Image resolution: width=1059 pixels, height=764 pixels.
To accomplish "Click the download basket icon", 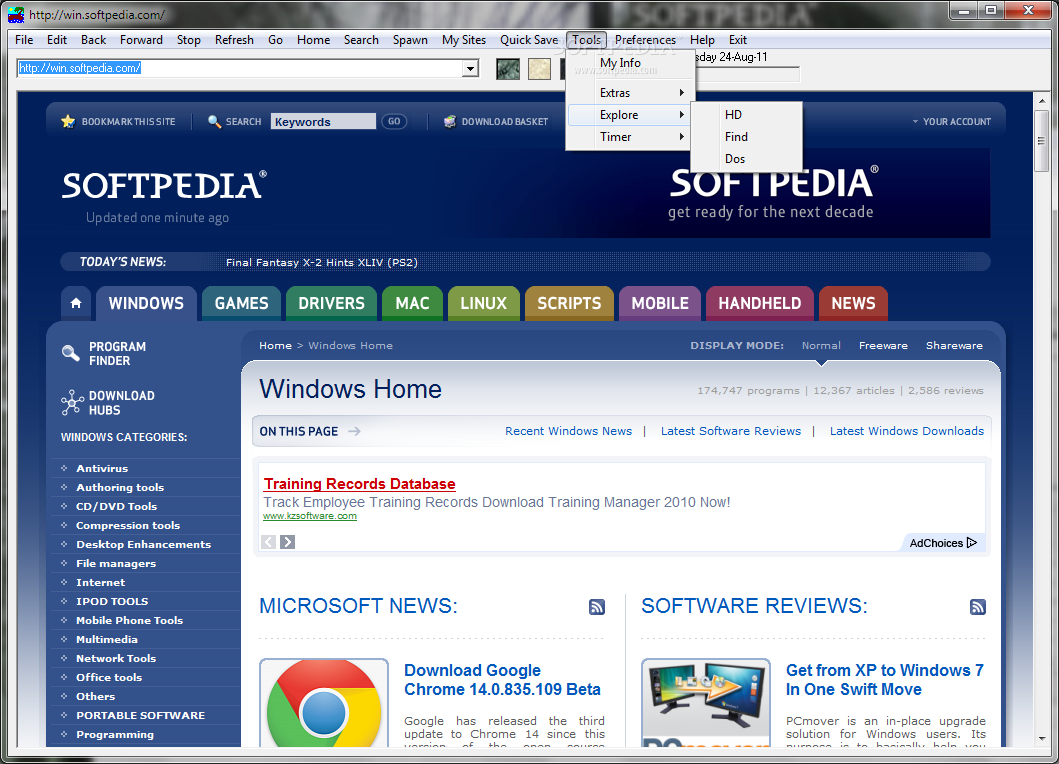I will pos(450,122).
